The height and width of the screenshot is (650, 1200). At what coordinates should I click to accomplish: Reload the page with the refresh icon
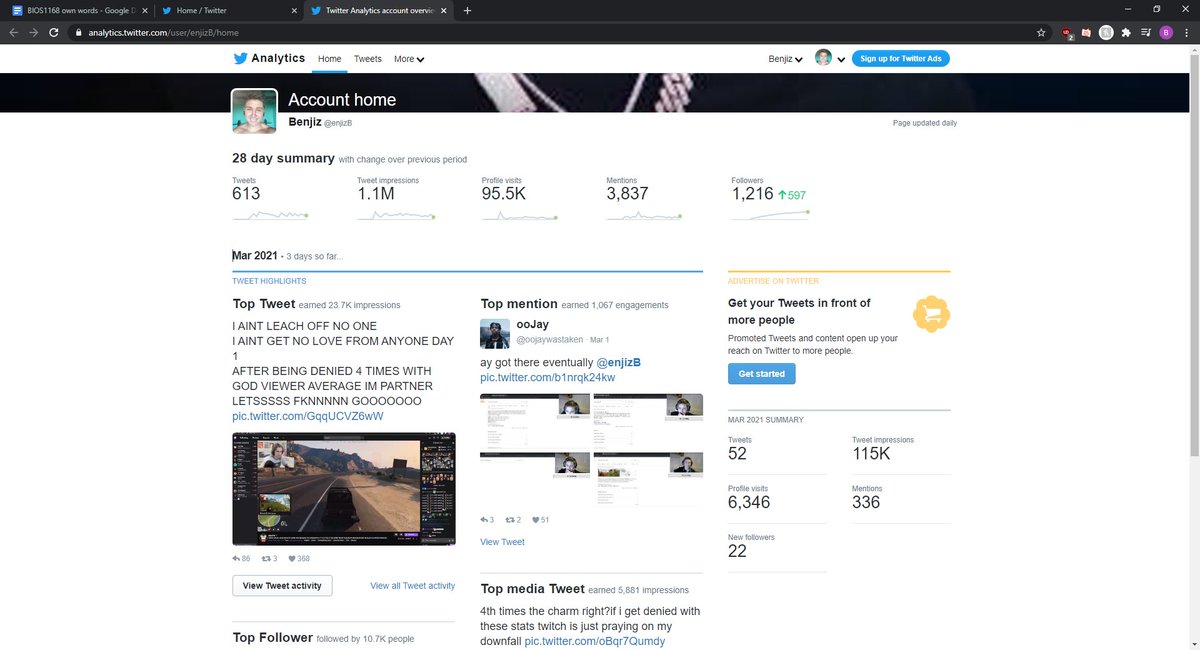[x=54, y=32]
